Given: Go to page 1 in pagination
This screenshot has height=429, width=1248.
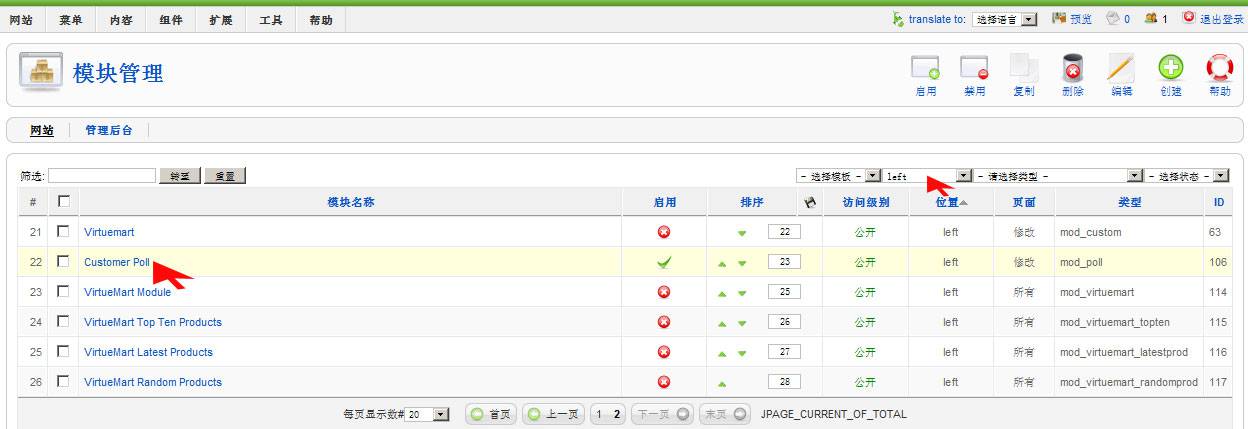Looking at the screenshot, I should point(599,414).
